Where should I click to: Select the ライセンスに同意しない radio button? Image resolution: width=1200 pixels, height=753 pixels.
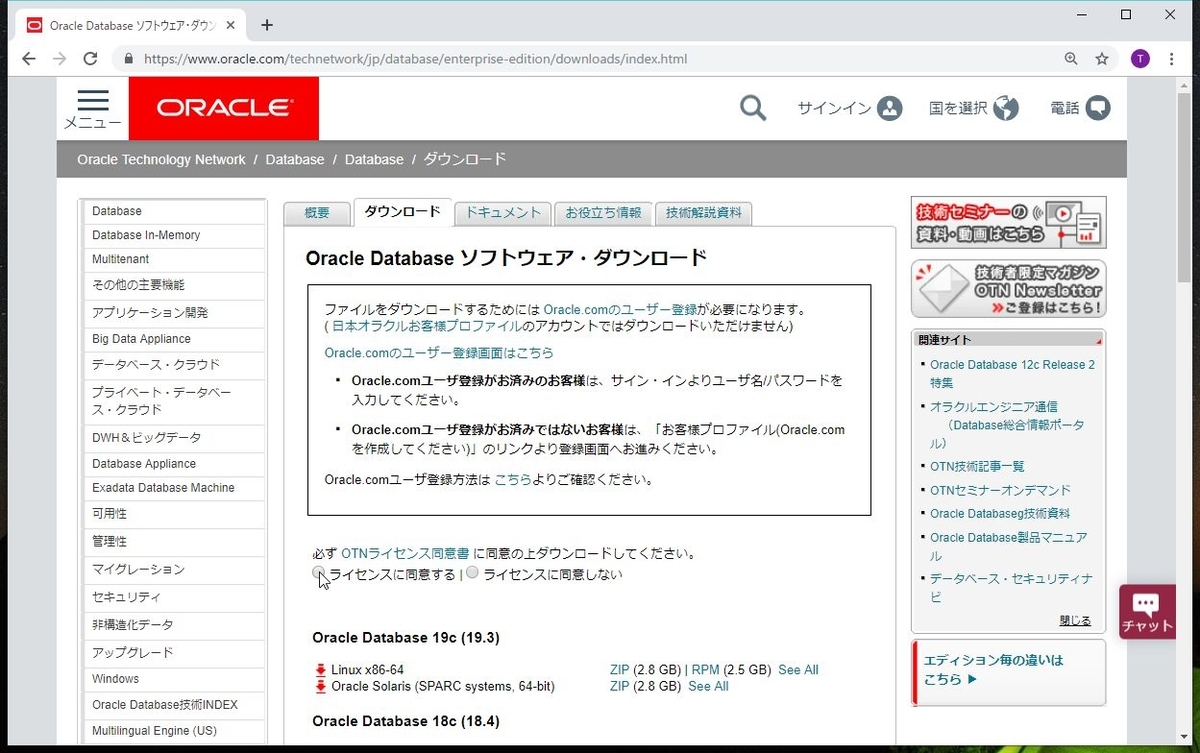pyautogui.click(x=470, y=573)
